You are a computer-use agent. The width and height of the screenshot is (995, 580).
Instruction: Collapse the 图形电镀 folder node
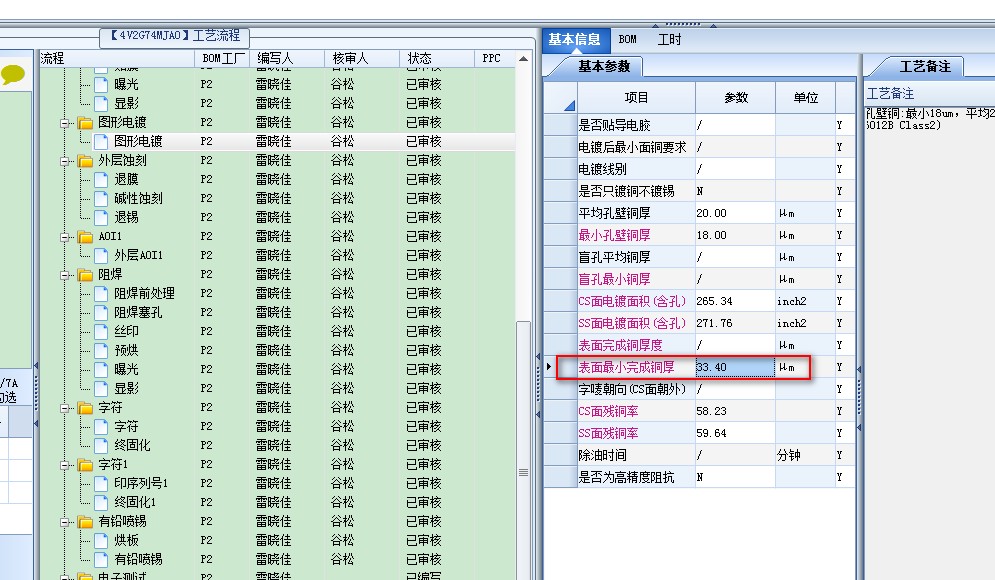[x=65, y=123]
